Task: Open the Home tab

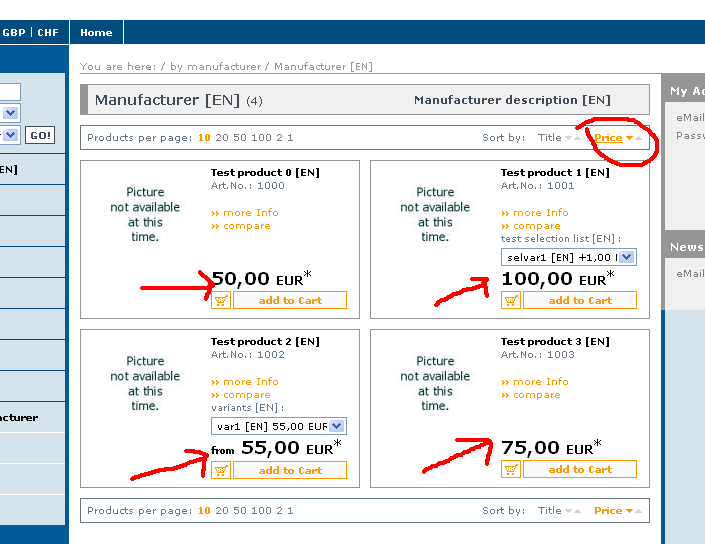Action: click(96, 33)
